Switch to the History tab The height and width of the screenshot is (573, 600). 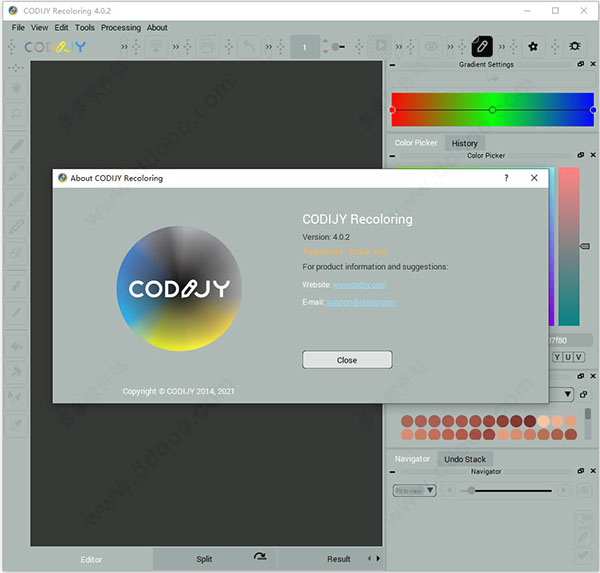click(465, 143)
